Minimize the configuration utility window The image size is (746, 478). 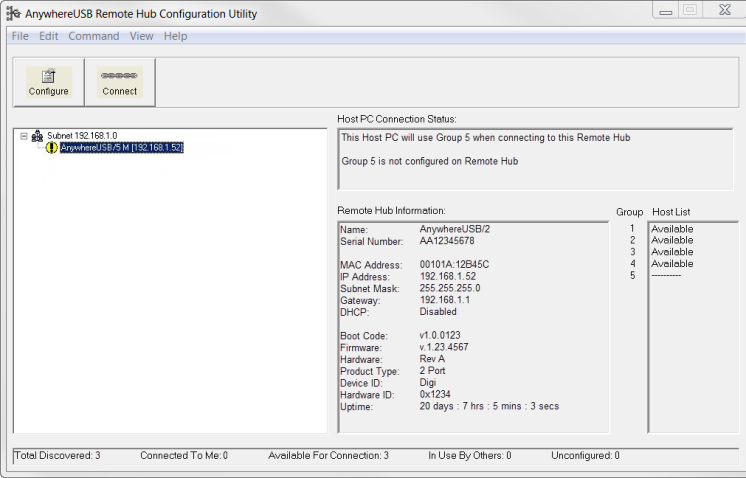(x=666, y=10)
